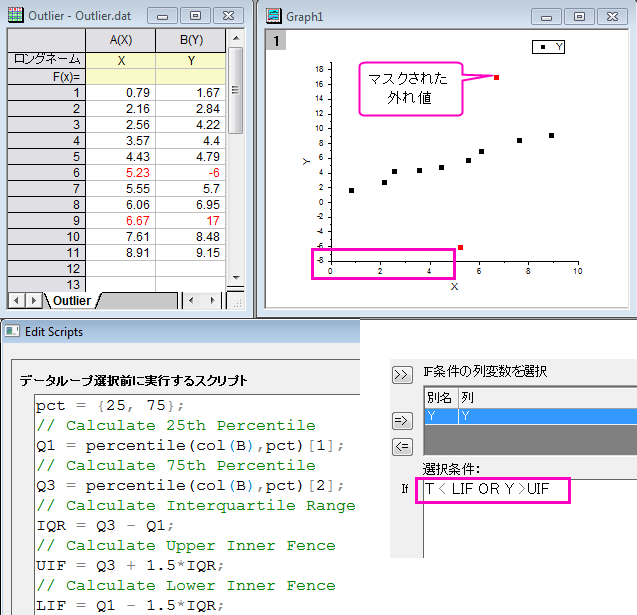
Task: Click comment line Calculate Interquartile Range
Action: click(196, 505)
